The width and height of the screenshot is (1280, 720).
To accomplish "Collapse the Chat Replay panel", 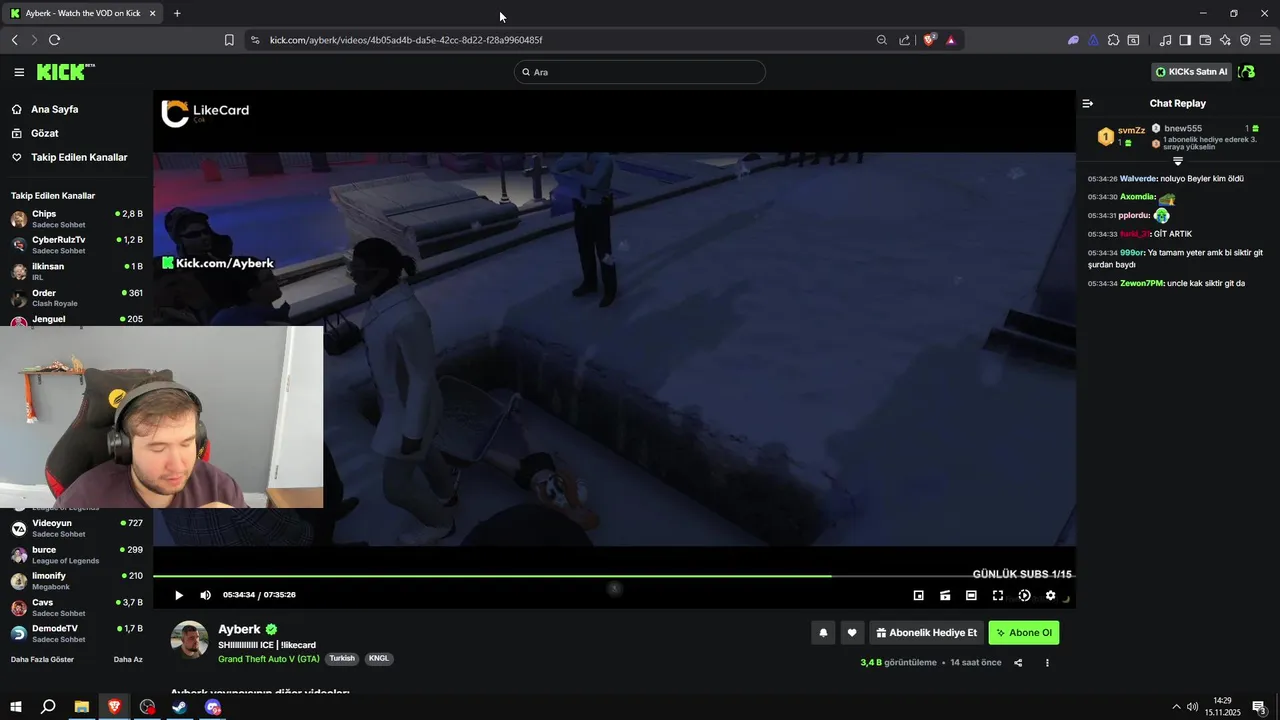I will 1088,103.
